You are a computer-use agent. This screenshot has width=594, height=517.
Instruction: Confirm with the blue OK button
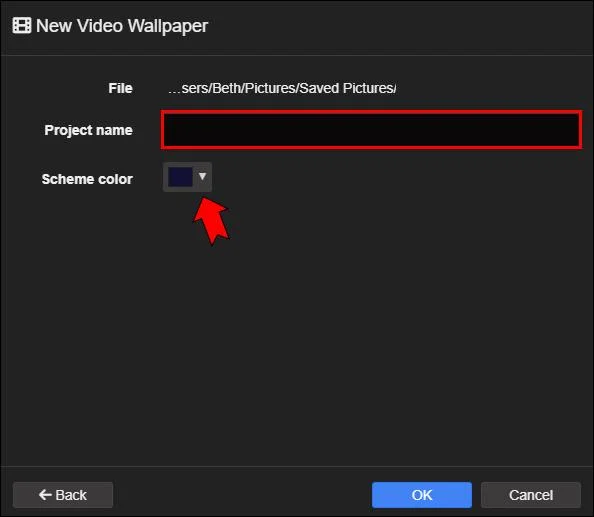pyautogui.click(x=422, y=495)
